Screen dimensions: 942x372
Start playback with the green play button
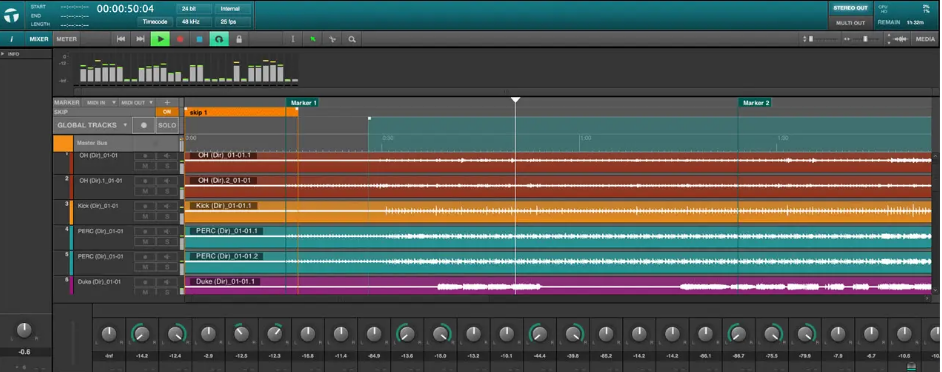coord(160,39)
